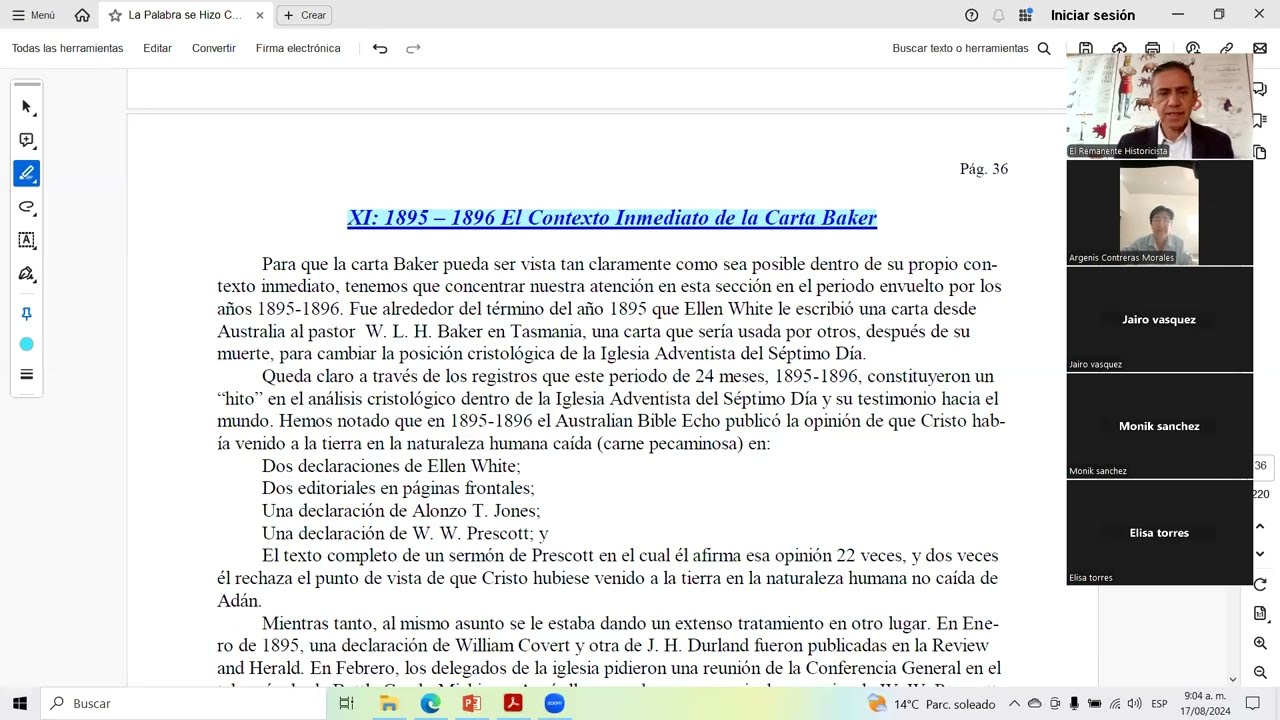Open the Convertir menu
Image resolution: width=1280 pixels, height=720 pixels.
click(214, 48)
